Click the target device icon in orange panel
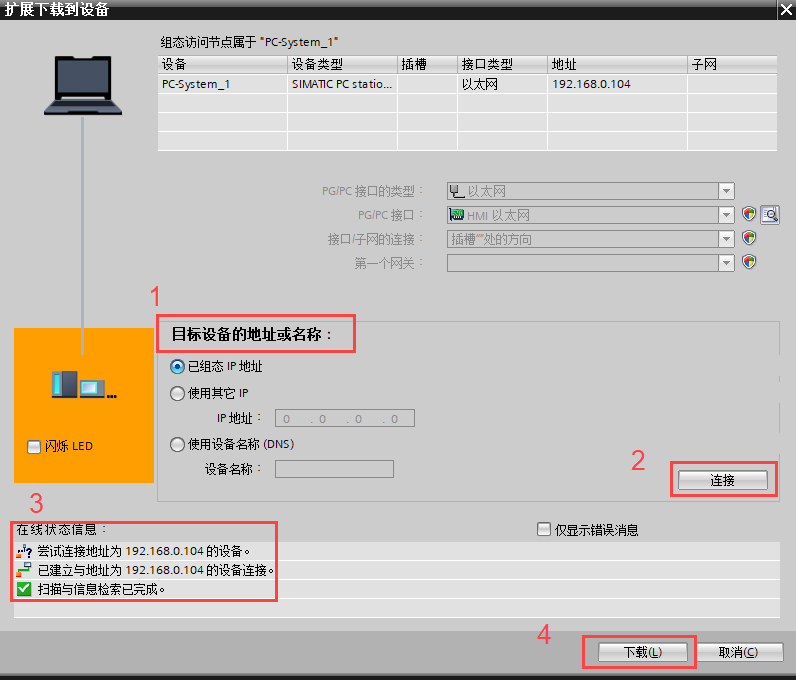Screen dimensions: 796x680 (x=84, y=384)
